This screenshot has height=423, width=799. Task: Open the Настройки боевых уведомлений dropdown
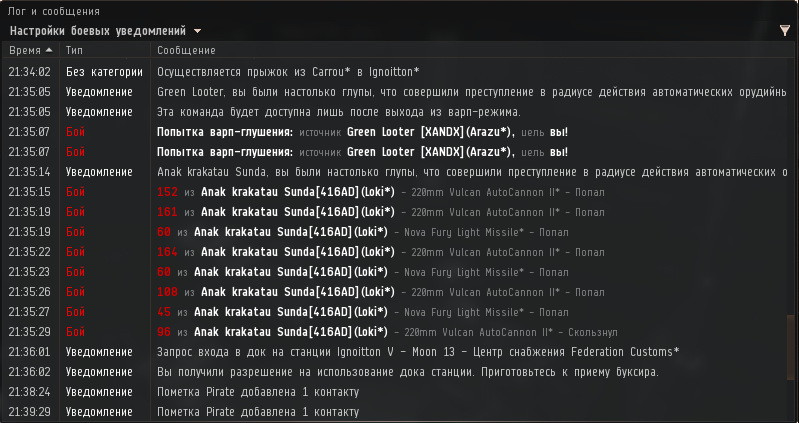point(105,31)
